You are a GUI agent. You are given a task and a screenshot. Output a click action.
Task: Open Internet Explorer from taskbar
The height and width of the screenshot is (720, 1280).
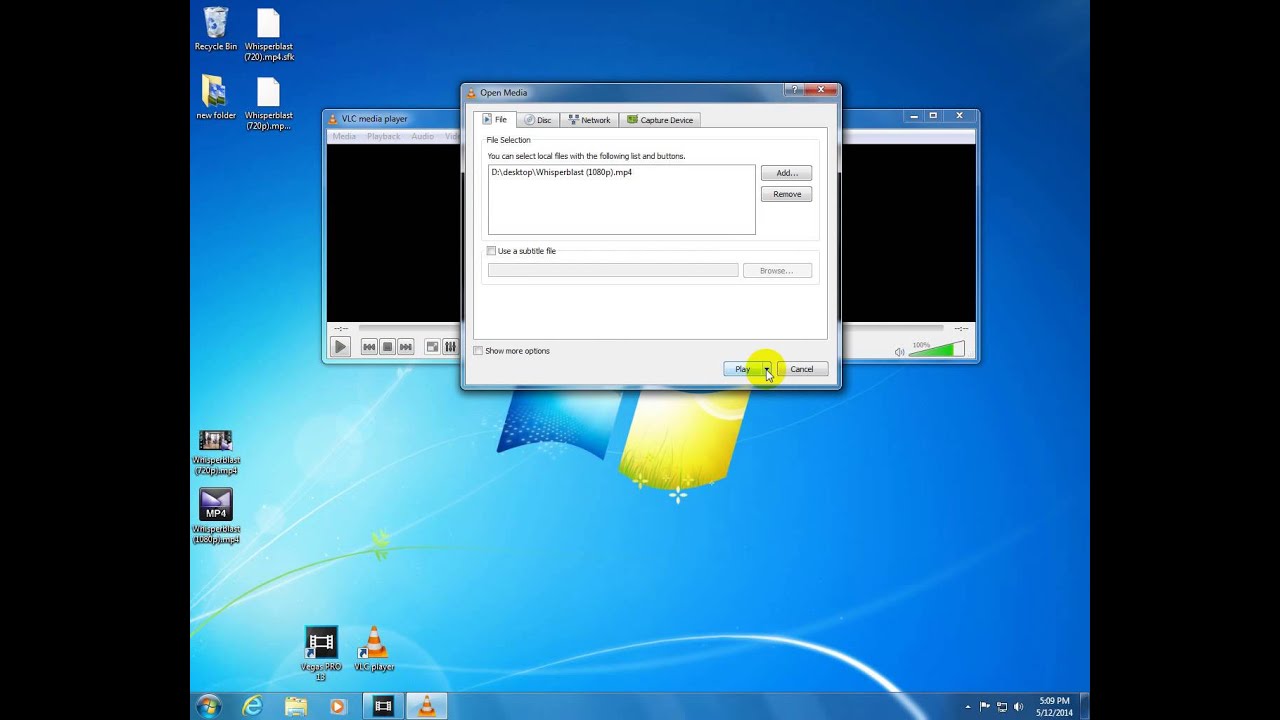253,706
